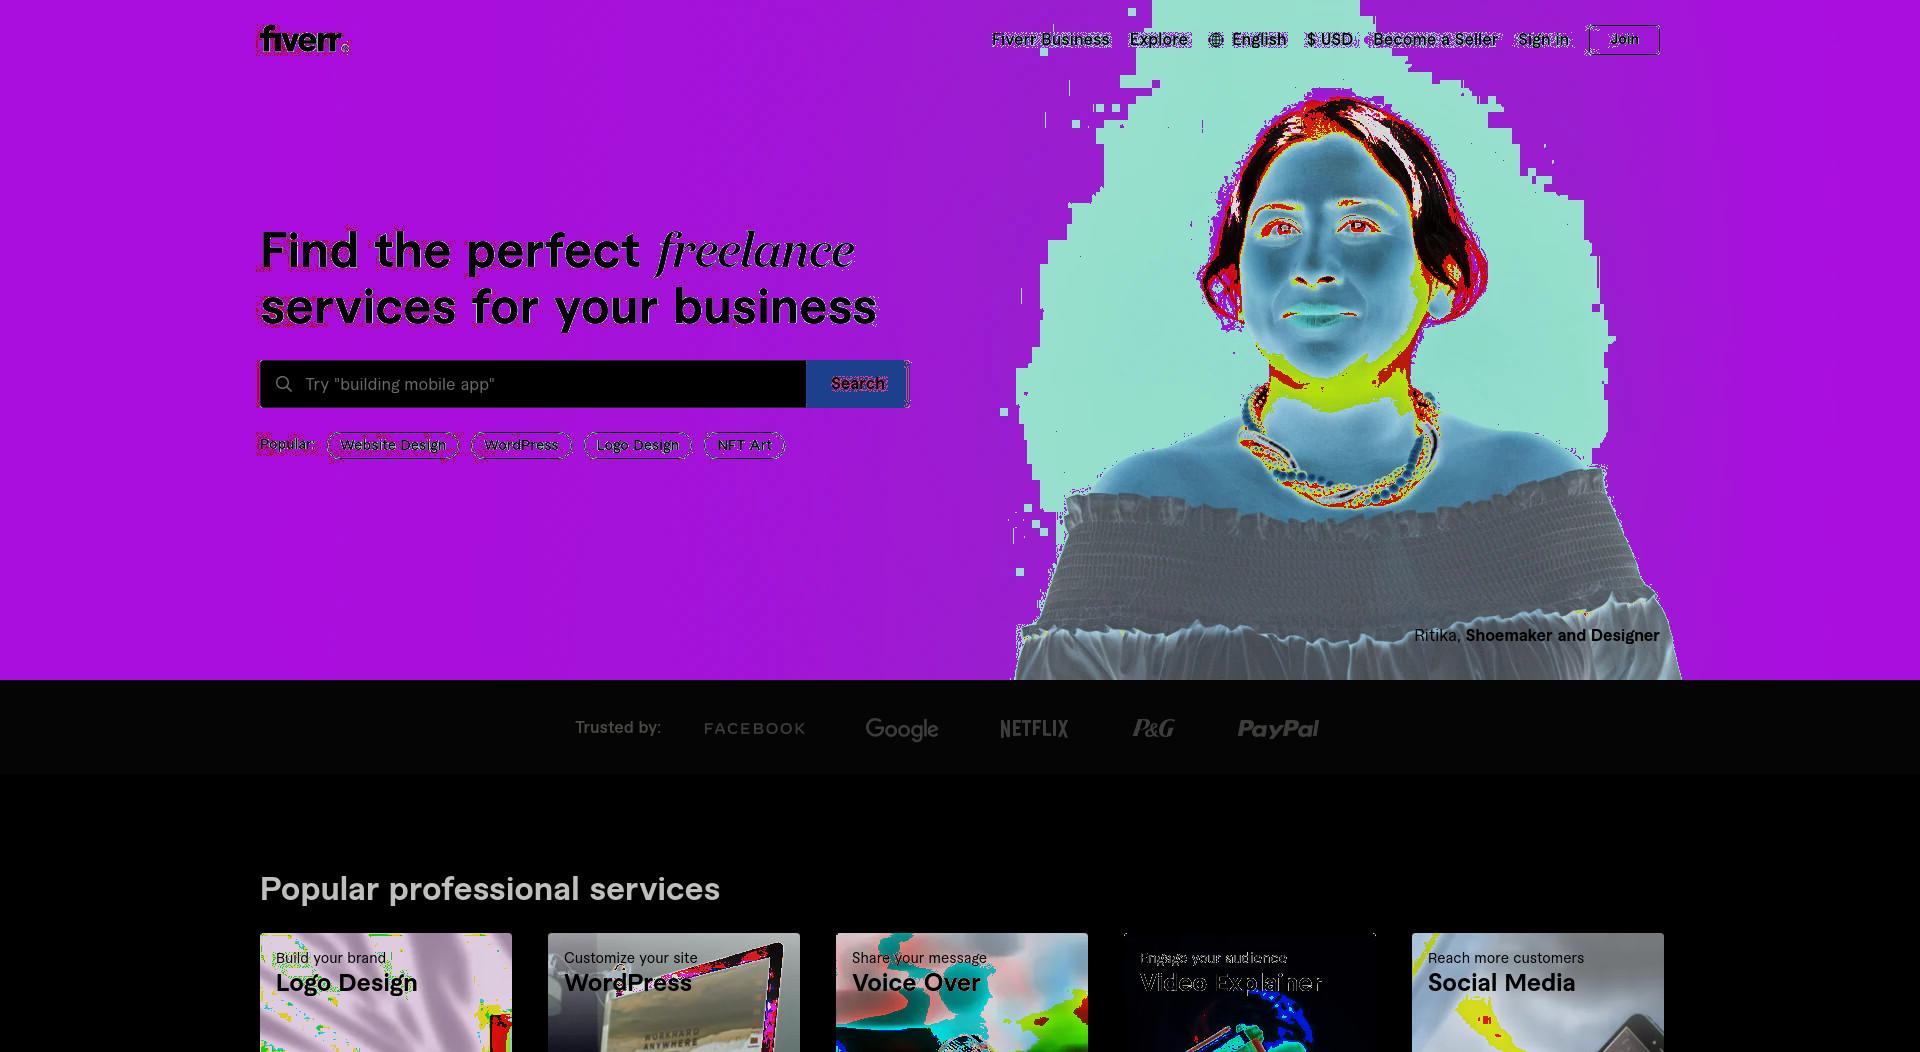Go to Fiverr Business
The image size is (1920, 1052).
pos(1051,40)
